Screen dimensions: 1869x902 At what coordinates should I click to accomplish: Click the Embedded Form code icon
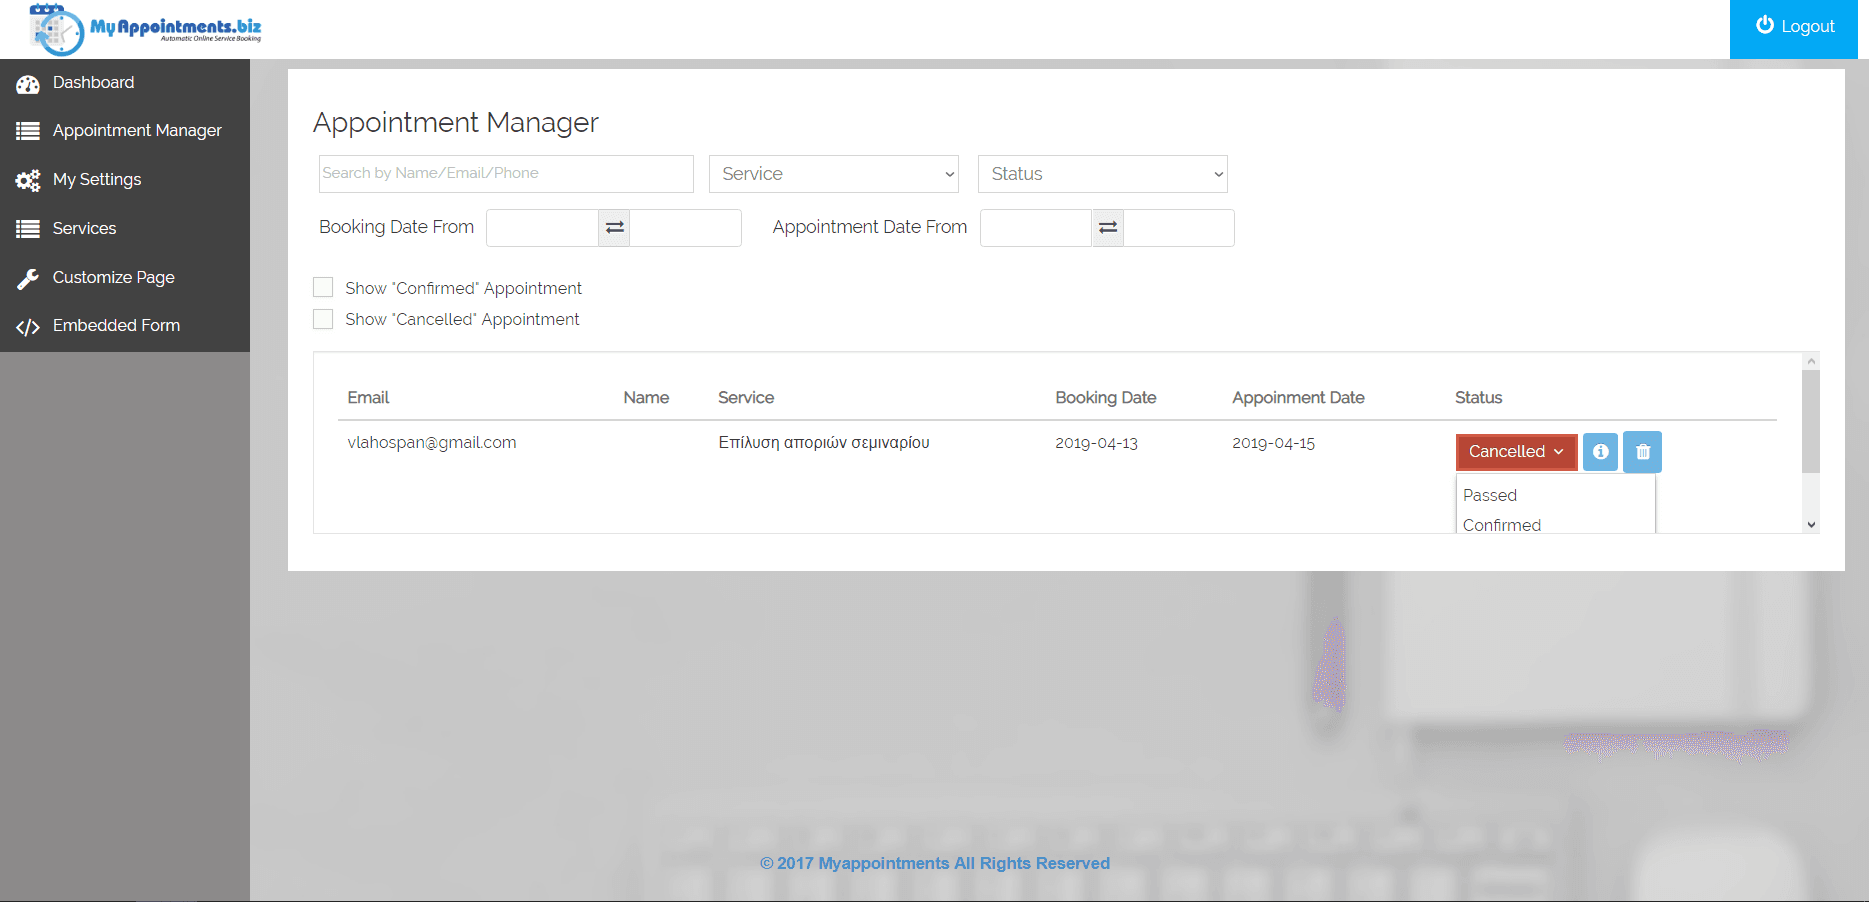pos(28,327)
